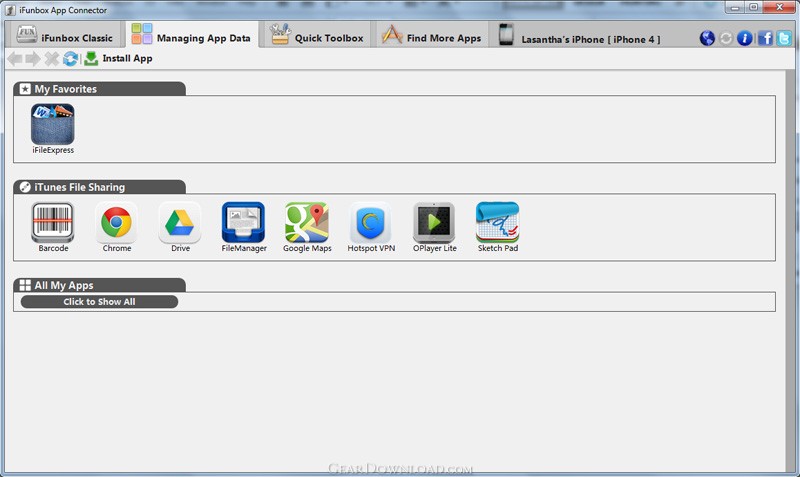
Task: Maximize the iFunbox App Connector window
Action: pyautogui.click(x=754, y=8)
